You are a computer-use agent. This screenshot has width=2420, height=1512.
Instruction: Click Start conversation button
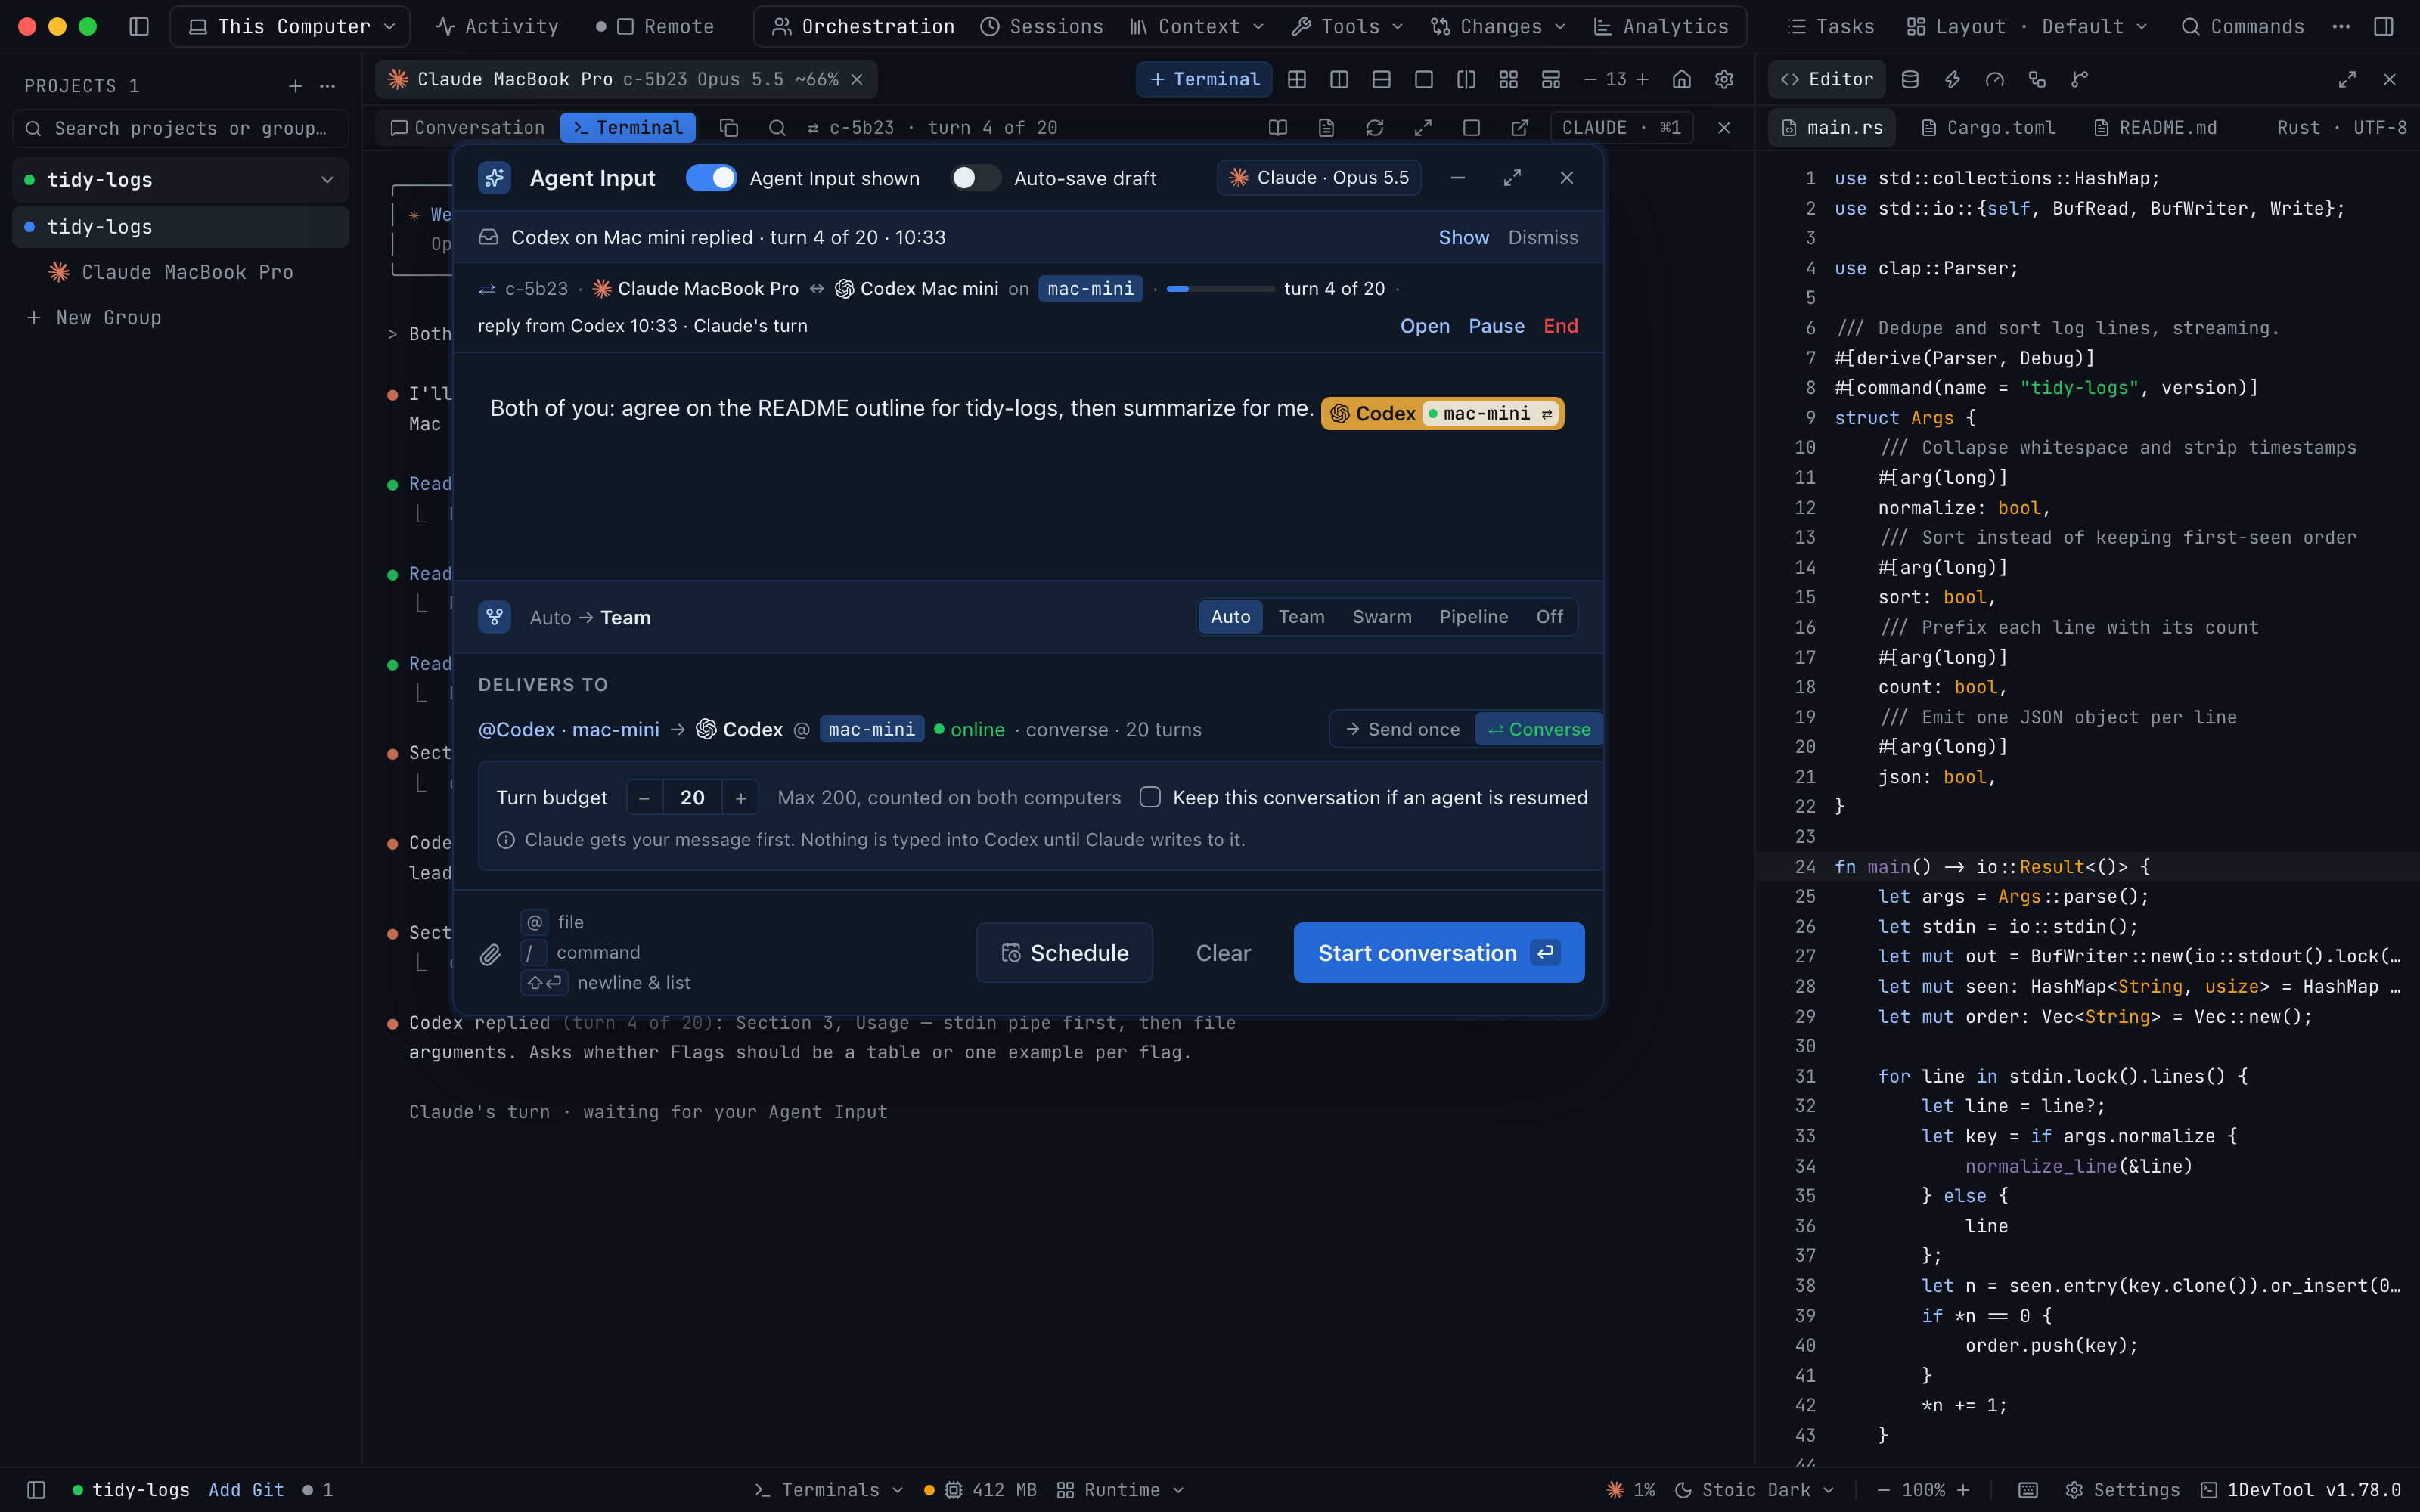[1439, 953]
